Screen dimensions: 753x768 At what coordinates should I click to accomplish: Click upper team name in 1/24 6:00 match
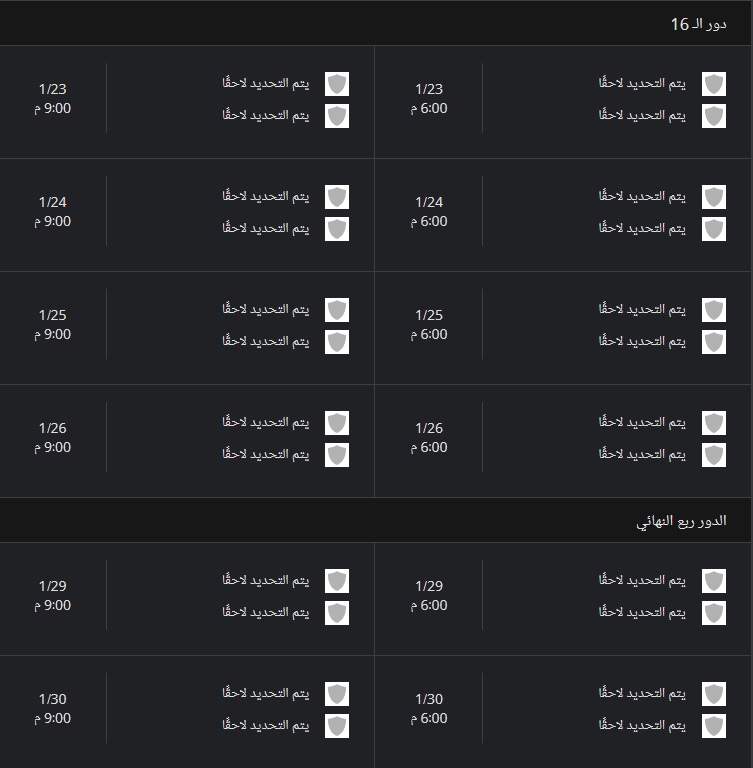[x=642, y=196]
